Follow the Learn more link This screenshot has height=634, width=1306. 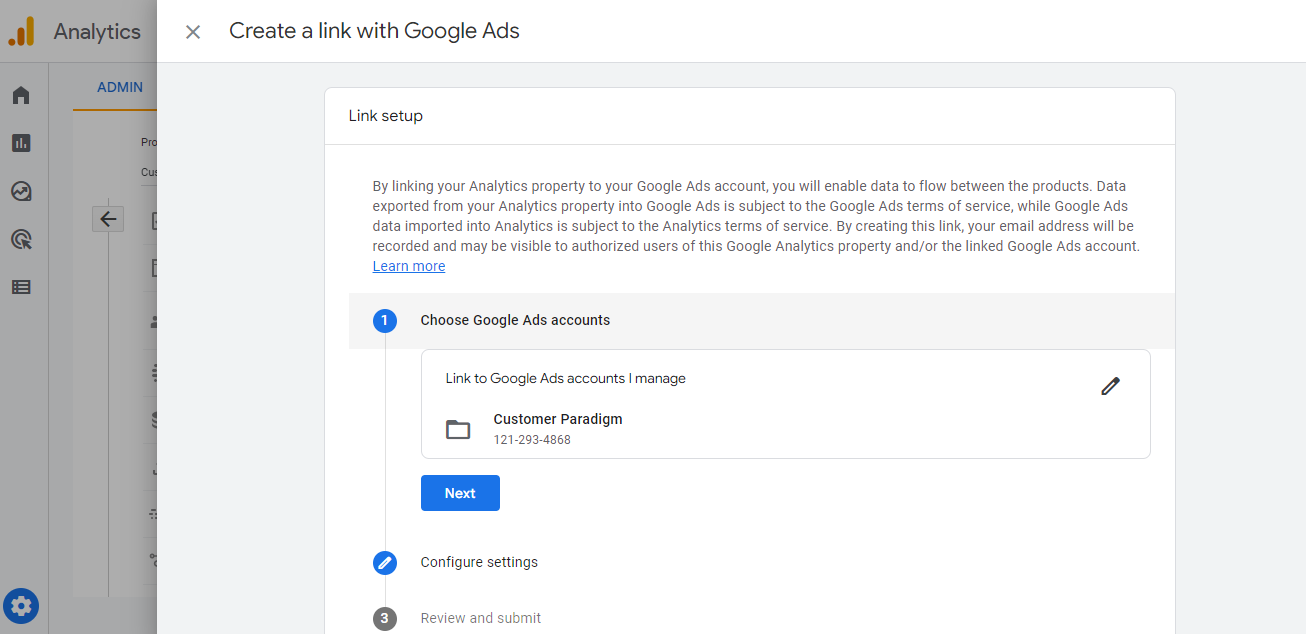pos(409,266)
